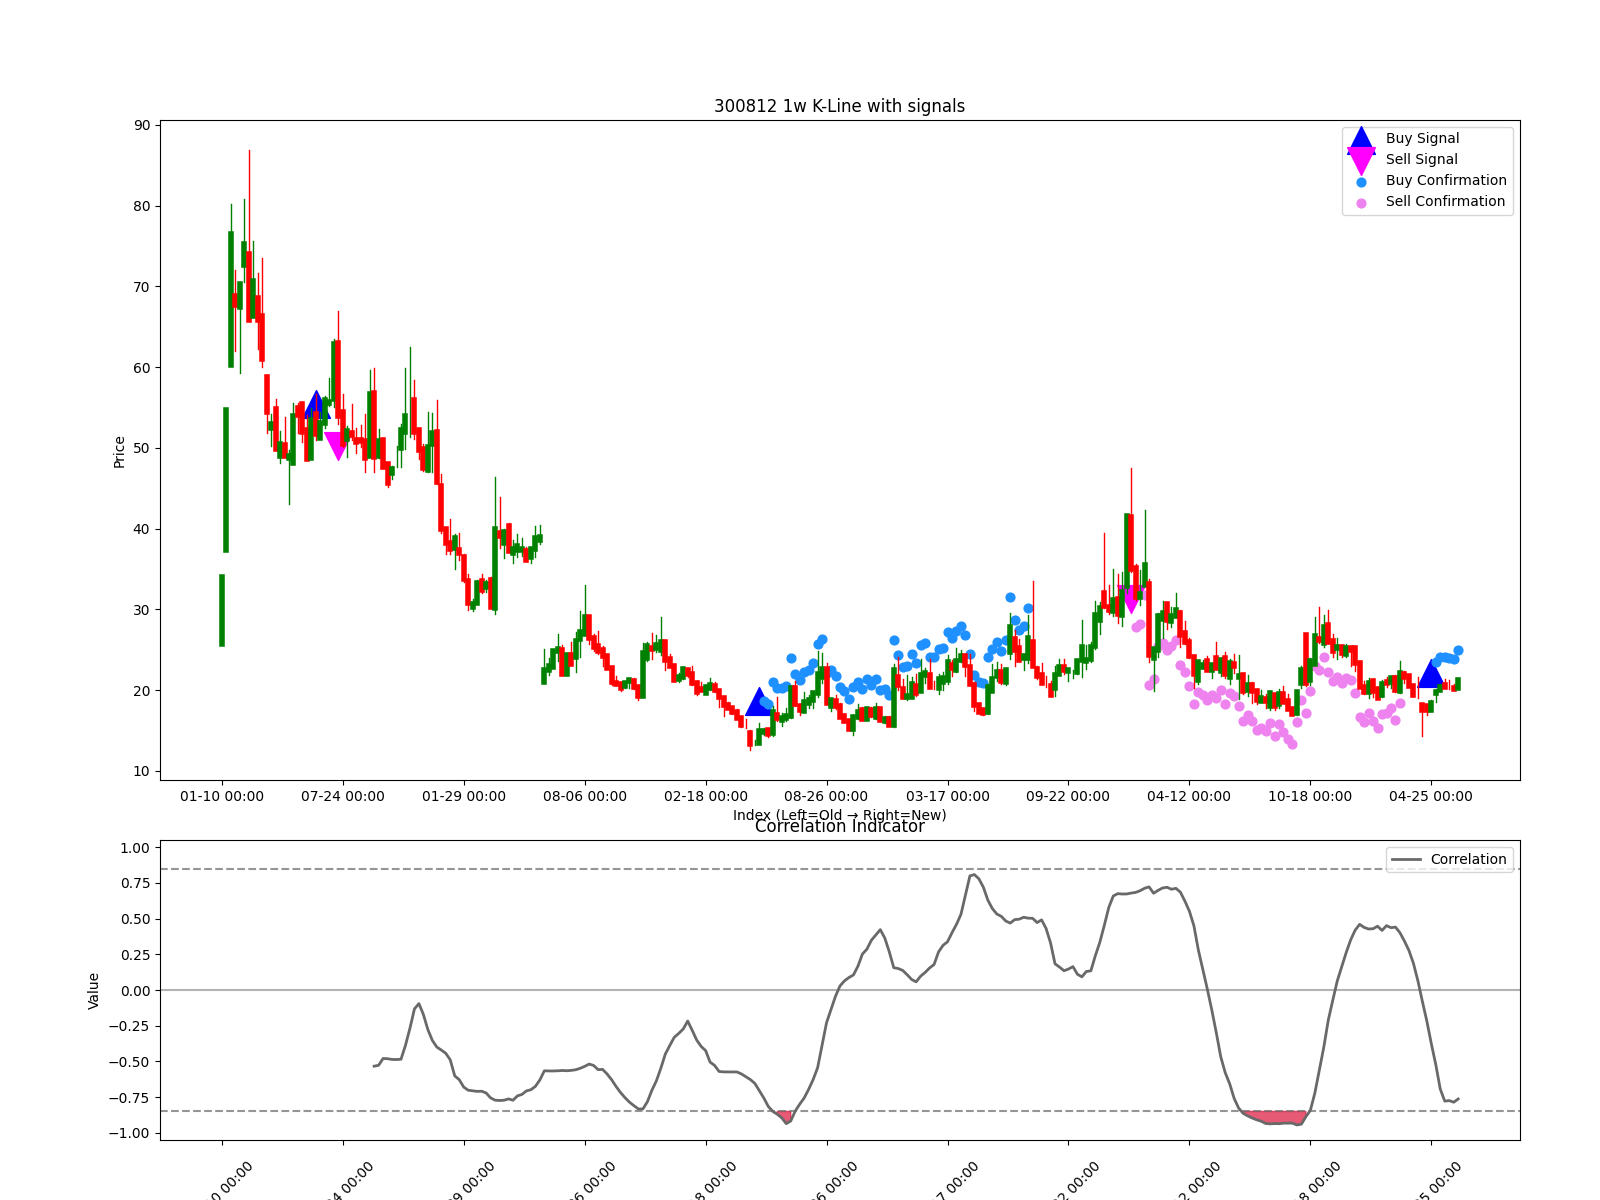Click the correlation axis tick '−1.00'
Image resolution: width=1600 pixels, height=1200 pixels.
[x=130, y=1134]
